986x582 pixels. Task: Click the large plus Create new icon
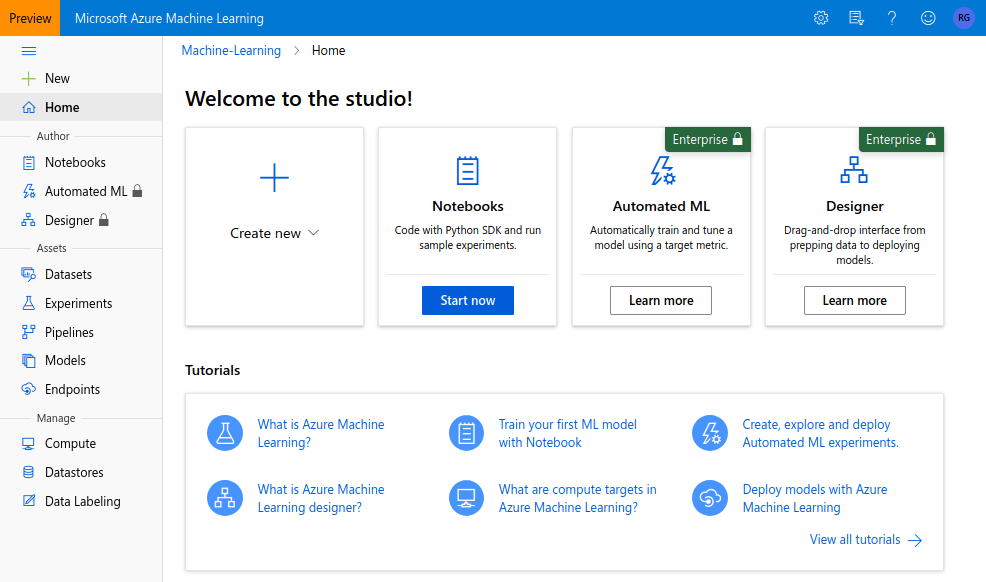click(274, 179)
